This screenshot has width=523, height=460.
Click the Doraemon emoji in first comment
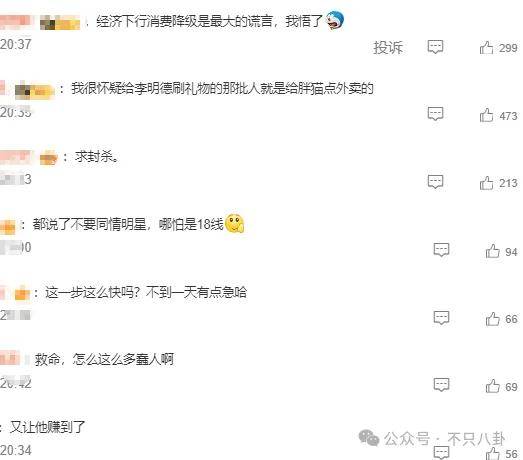[335, 20]
